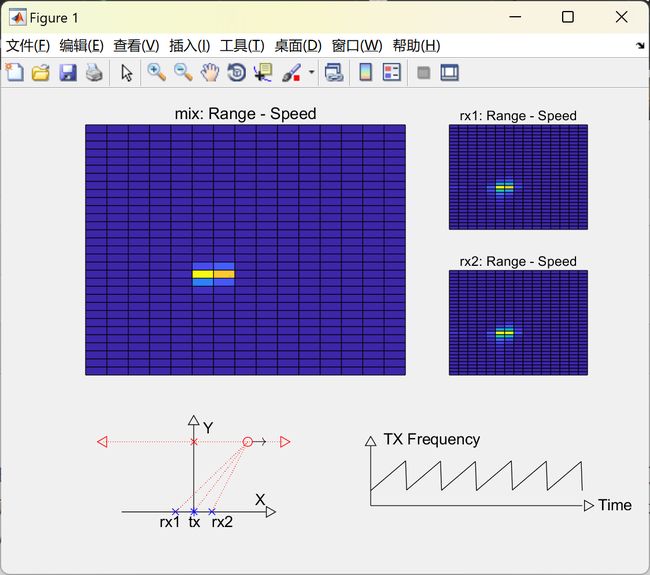Viewport: 650px width, 575px height.
Task: Click the 'Time' axis label
Action: click(615, 505)
